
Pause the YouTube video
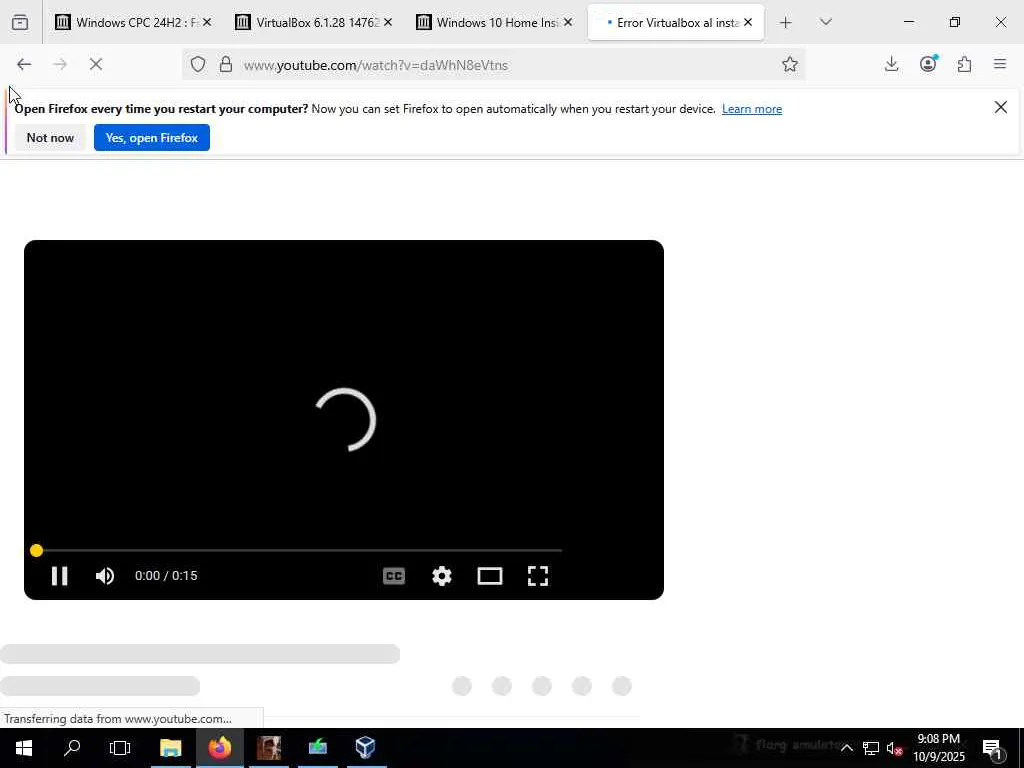coord(59,576)
